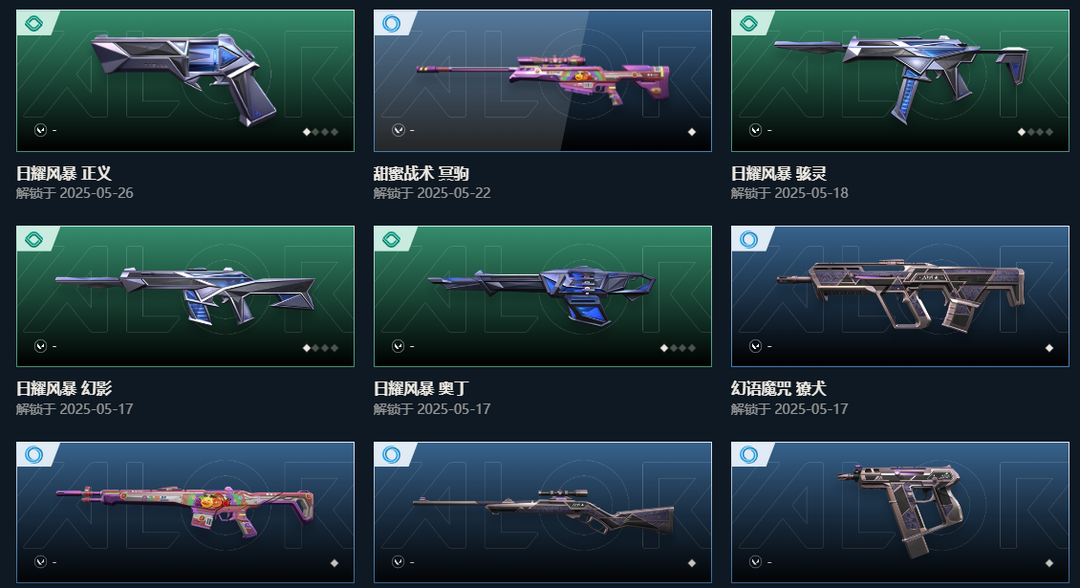Click the round Valorant point icon on 日耀风暴 幻影 card
The width and height of the screenshot is (1080, 588).
[x=41, y=346]
